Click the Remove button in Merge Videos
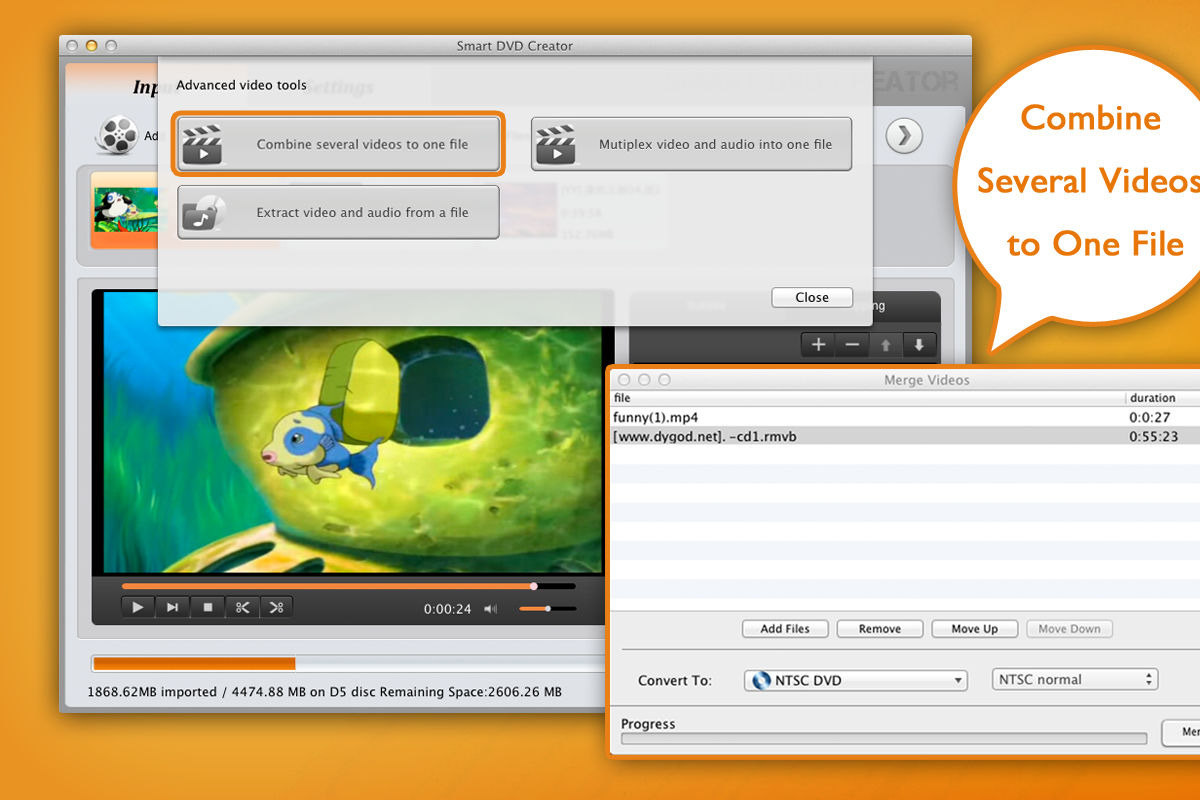 point(880,629)
